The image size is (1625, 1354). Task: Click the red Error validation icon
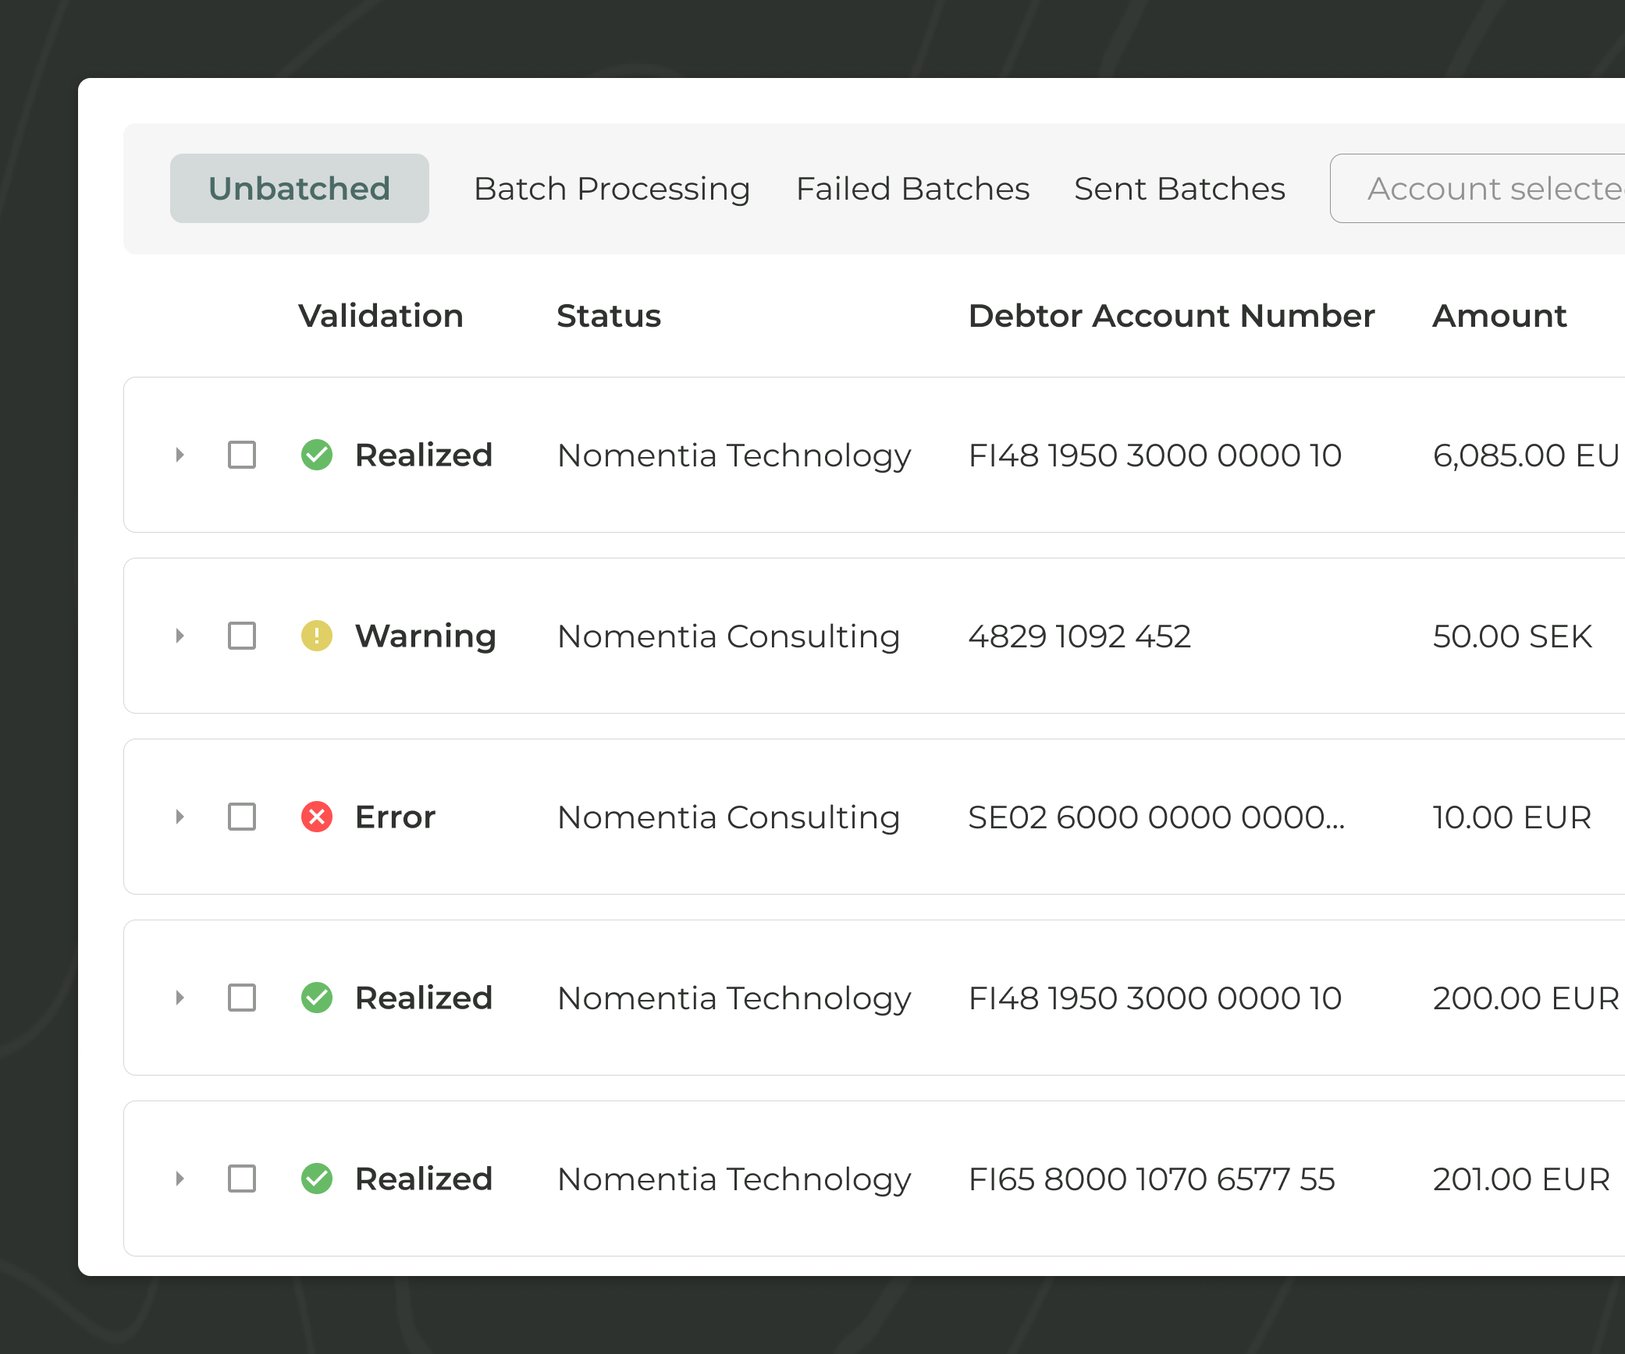point(316,817)
